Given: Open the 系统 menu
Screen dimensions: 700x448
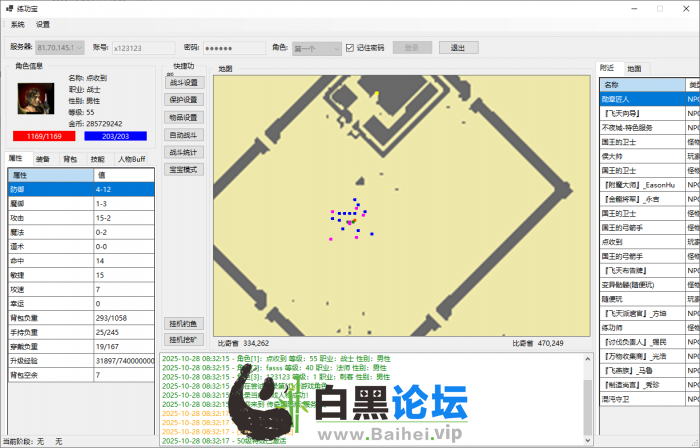Looking at the screenshot, I should (x=18, y=24).
